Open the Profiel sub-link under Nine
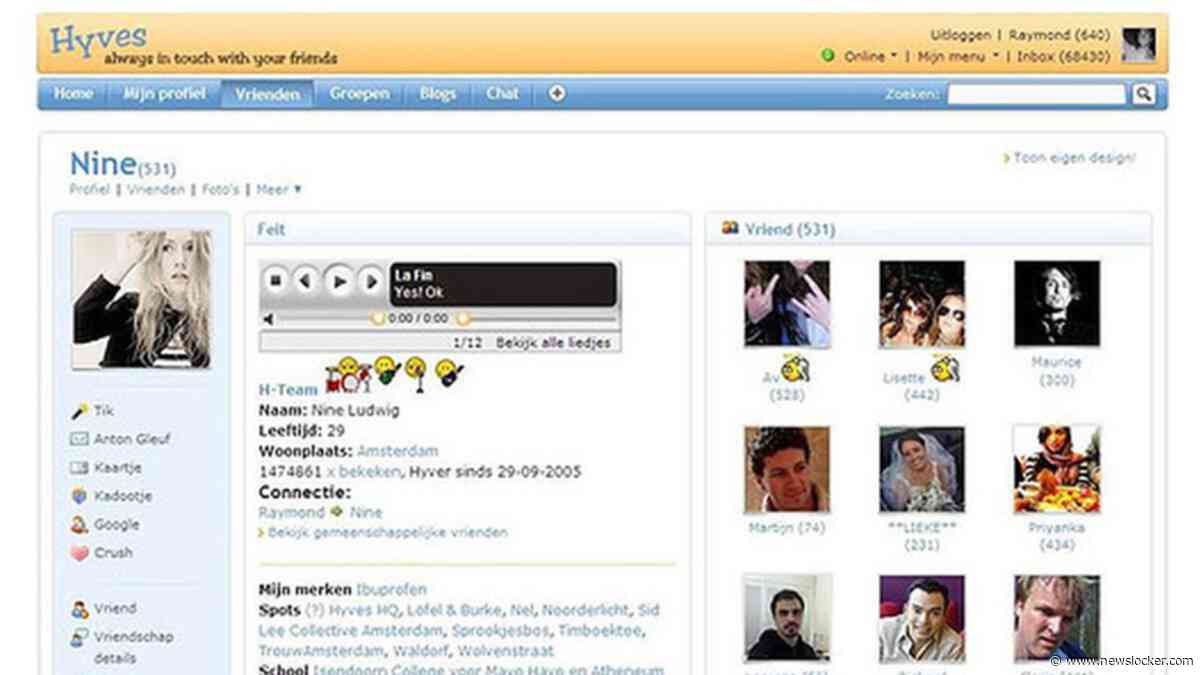Image resolution: width=1200 pixels, height=675 pixels. click(x=89, y=189)
